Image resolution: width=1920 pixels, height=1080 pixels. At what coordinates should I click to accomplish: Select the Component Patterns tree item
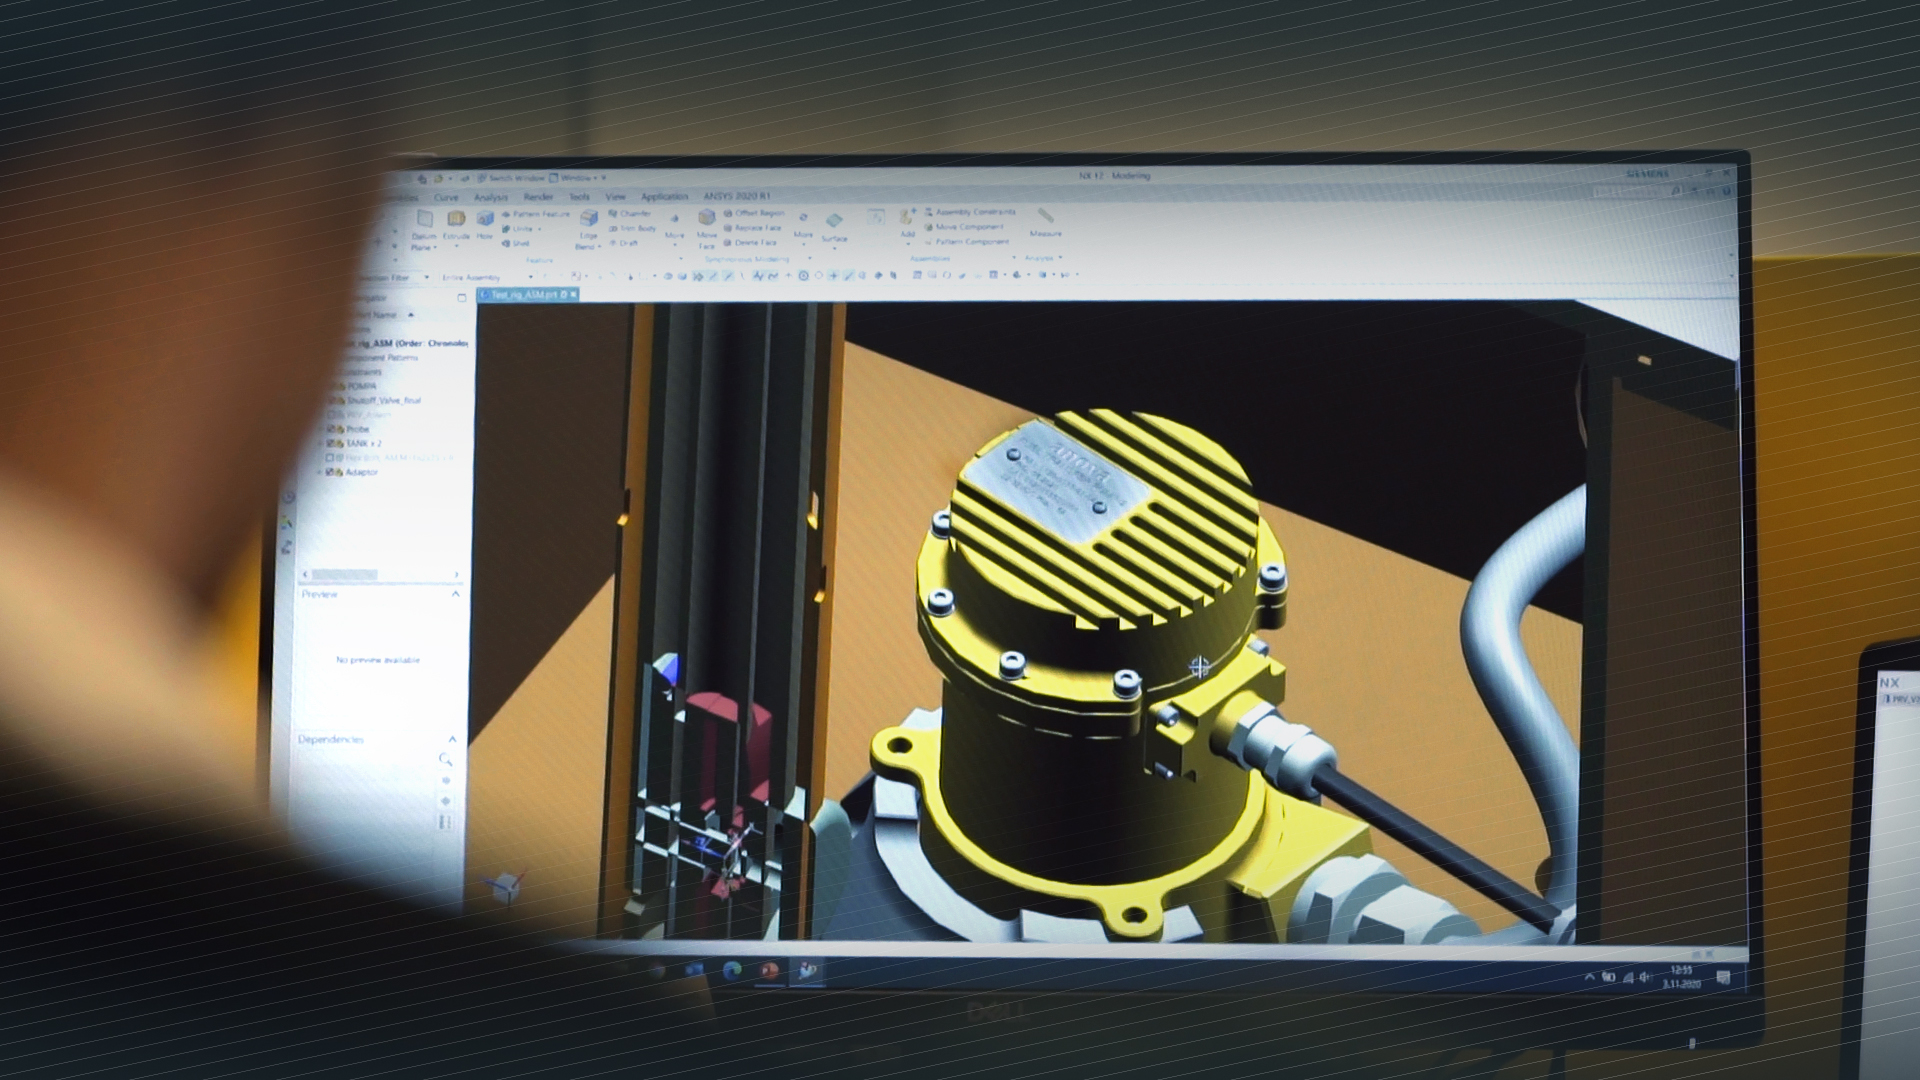[x=383, y=357]
